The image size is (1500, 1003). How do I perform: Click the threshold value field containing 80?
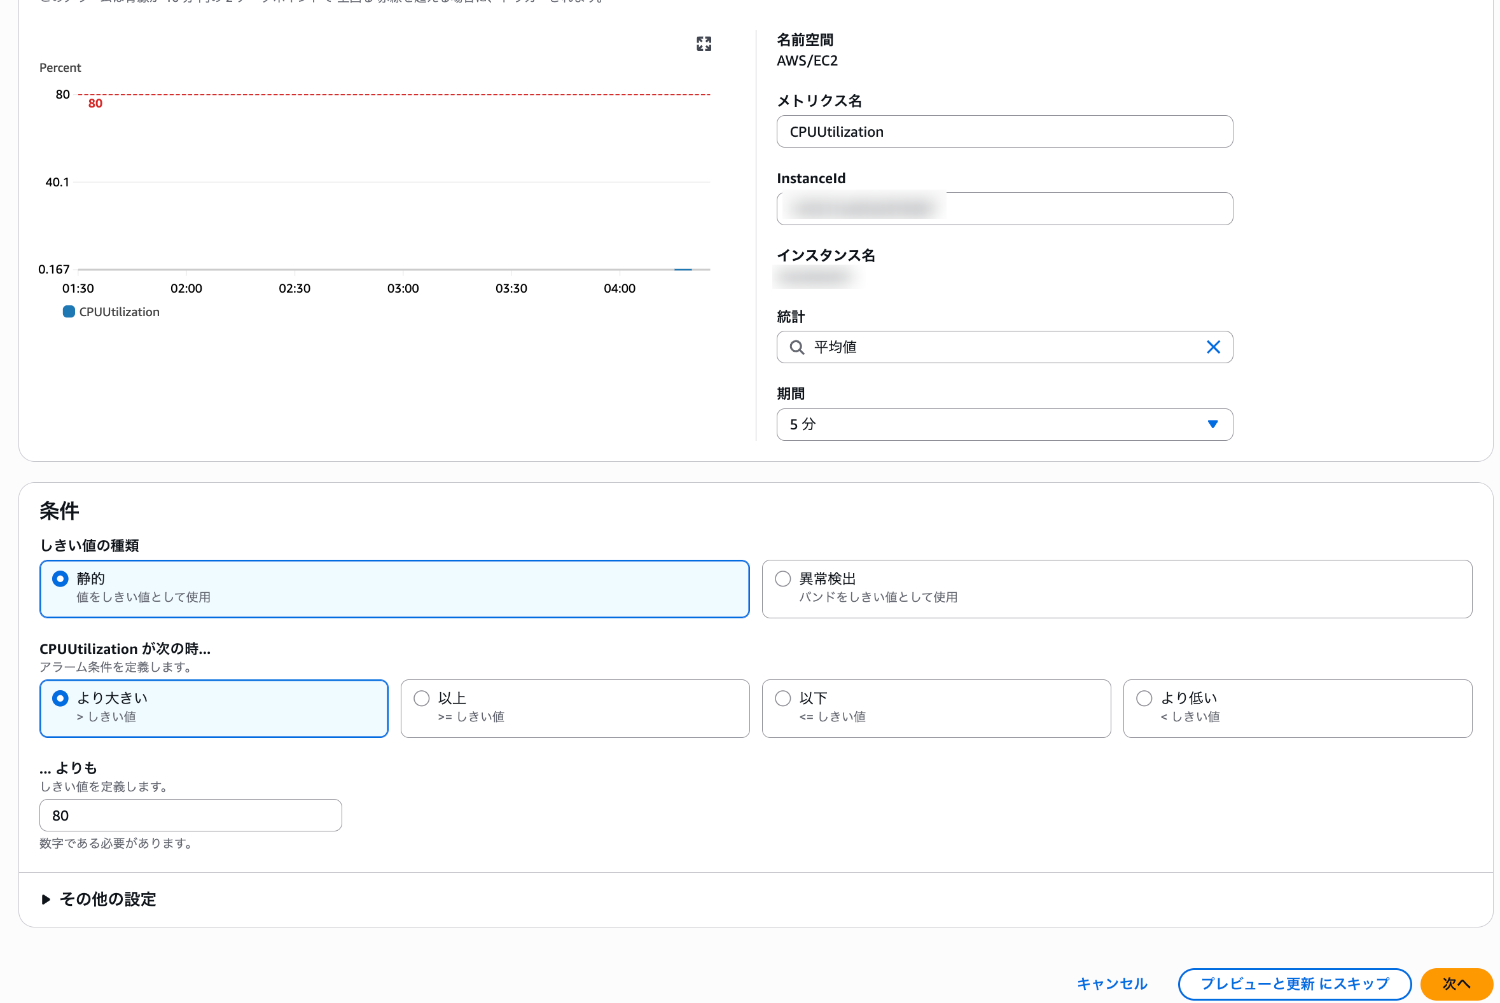(190, 815)
